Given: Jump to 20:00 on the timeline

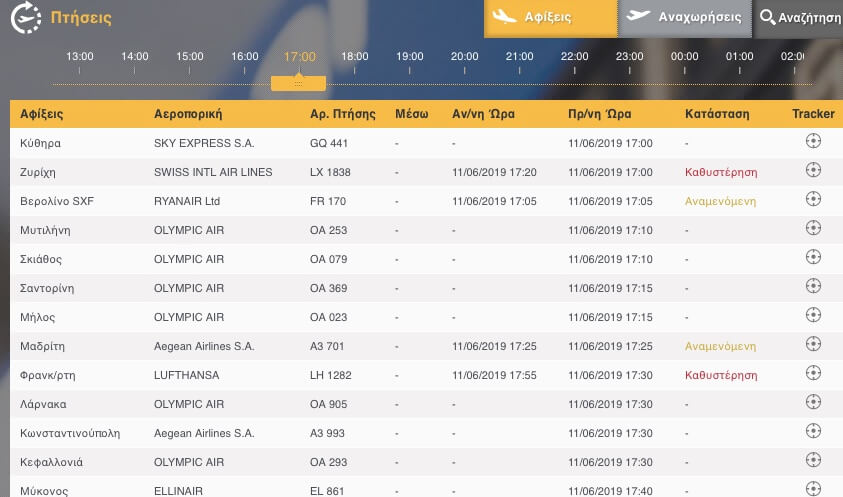Looking at the screenshot, I should 465,56.
